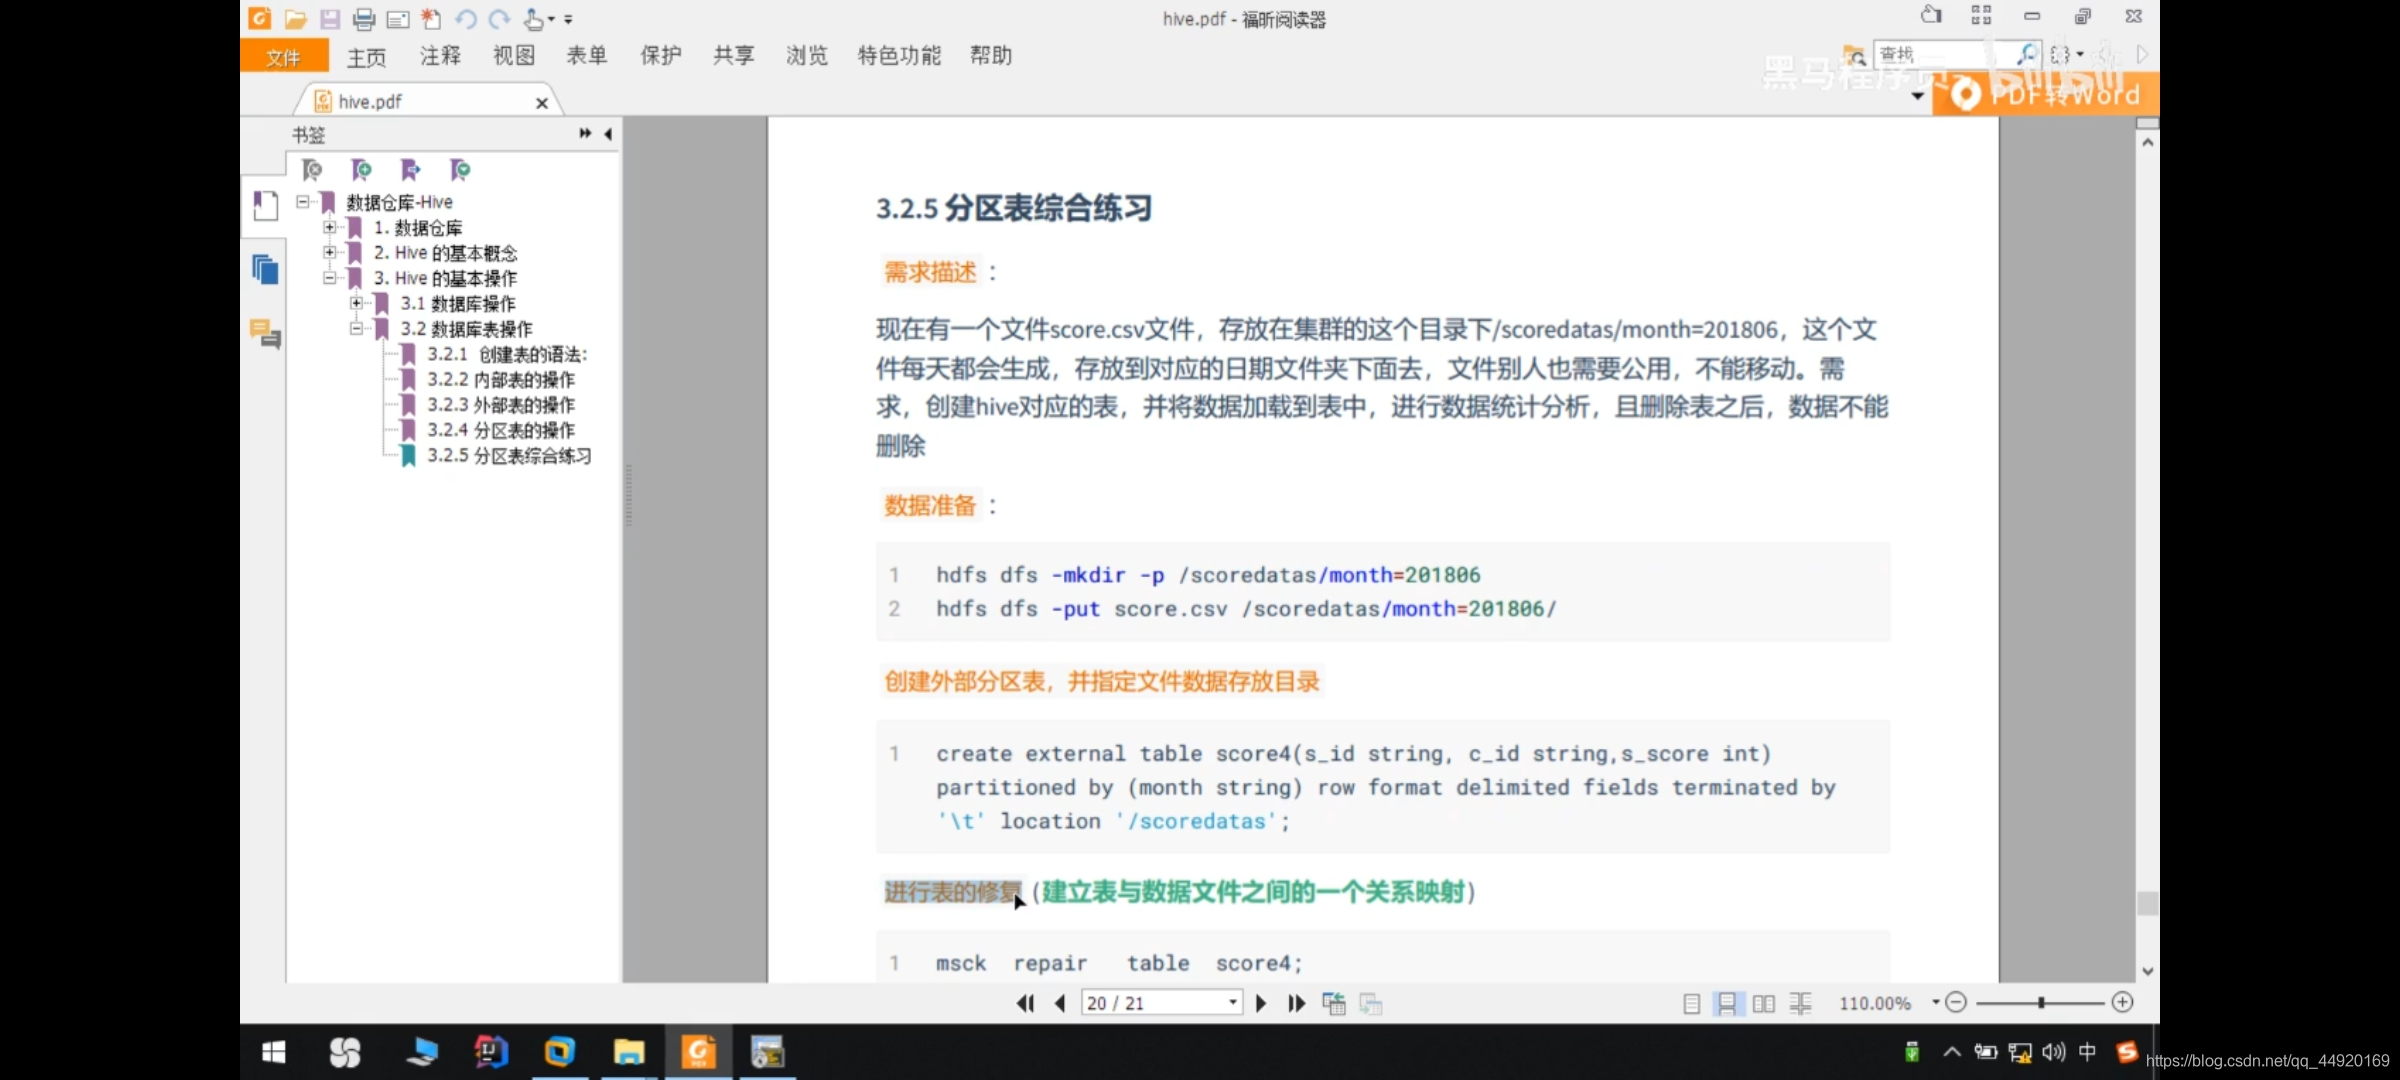This screenshot has width=2400, height=1080.
Task: Go to next page arrow
Action: point(1261,1003)
